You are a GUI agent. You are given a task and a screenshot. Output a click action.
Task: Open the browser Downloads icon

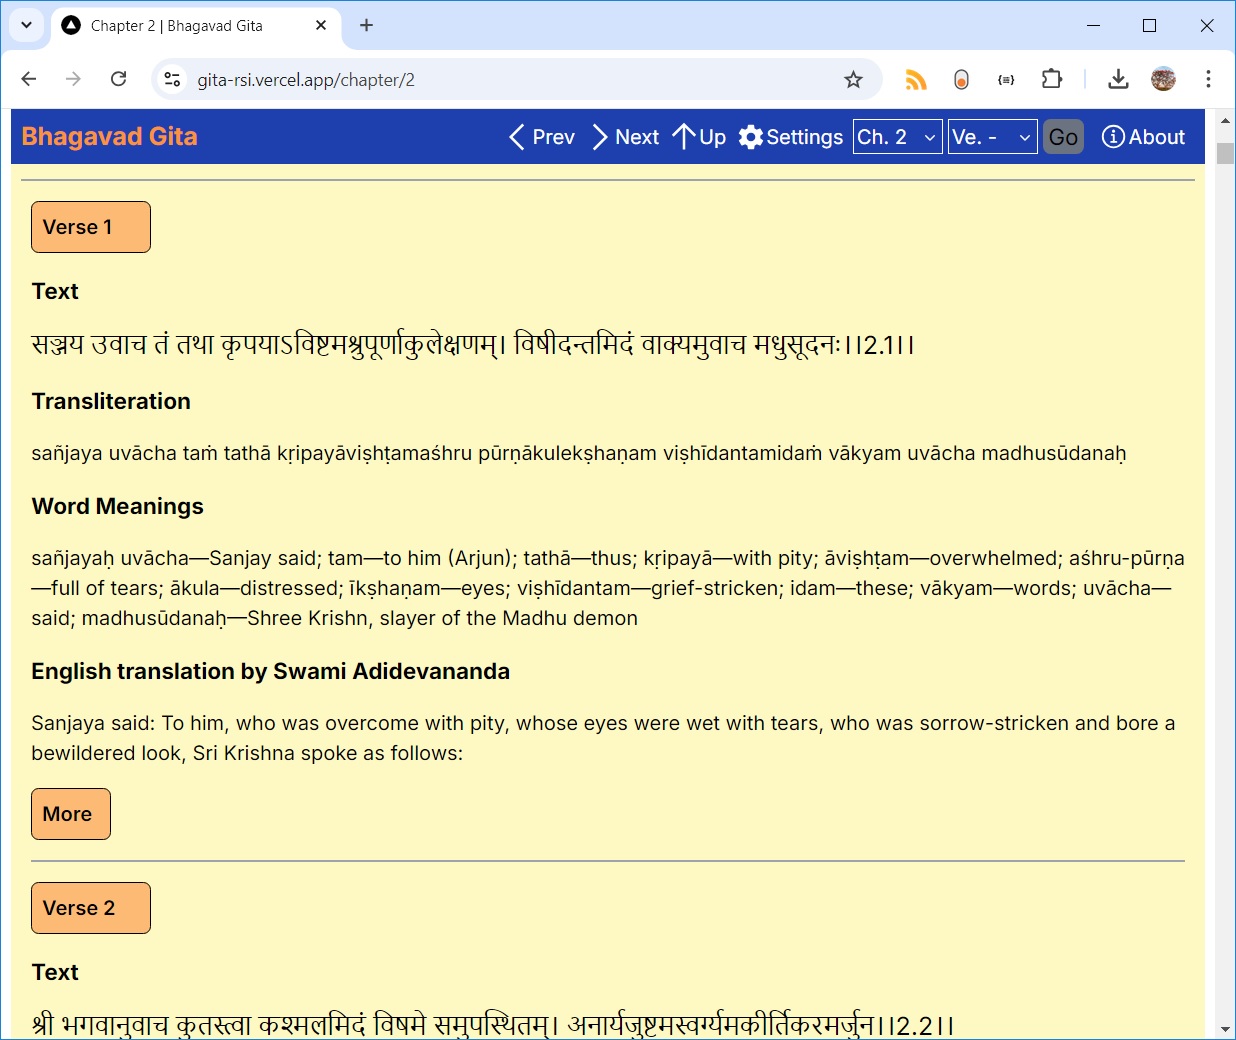(x=1118, y=79)
